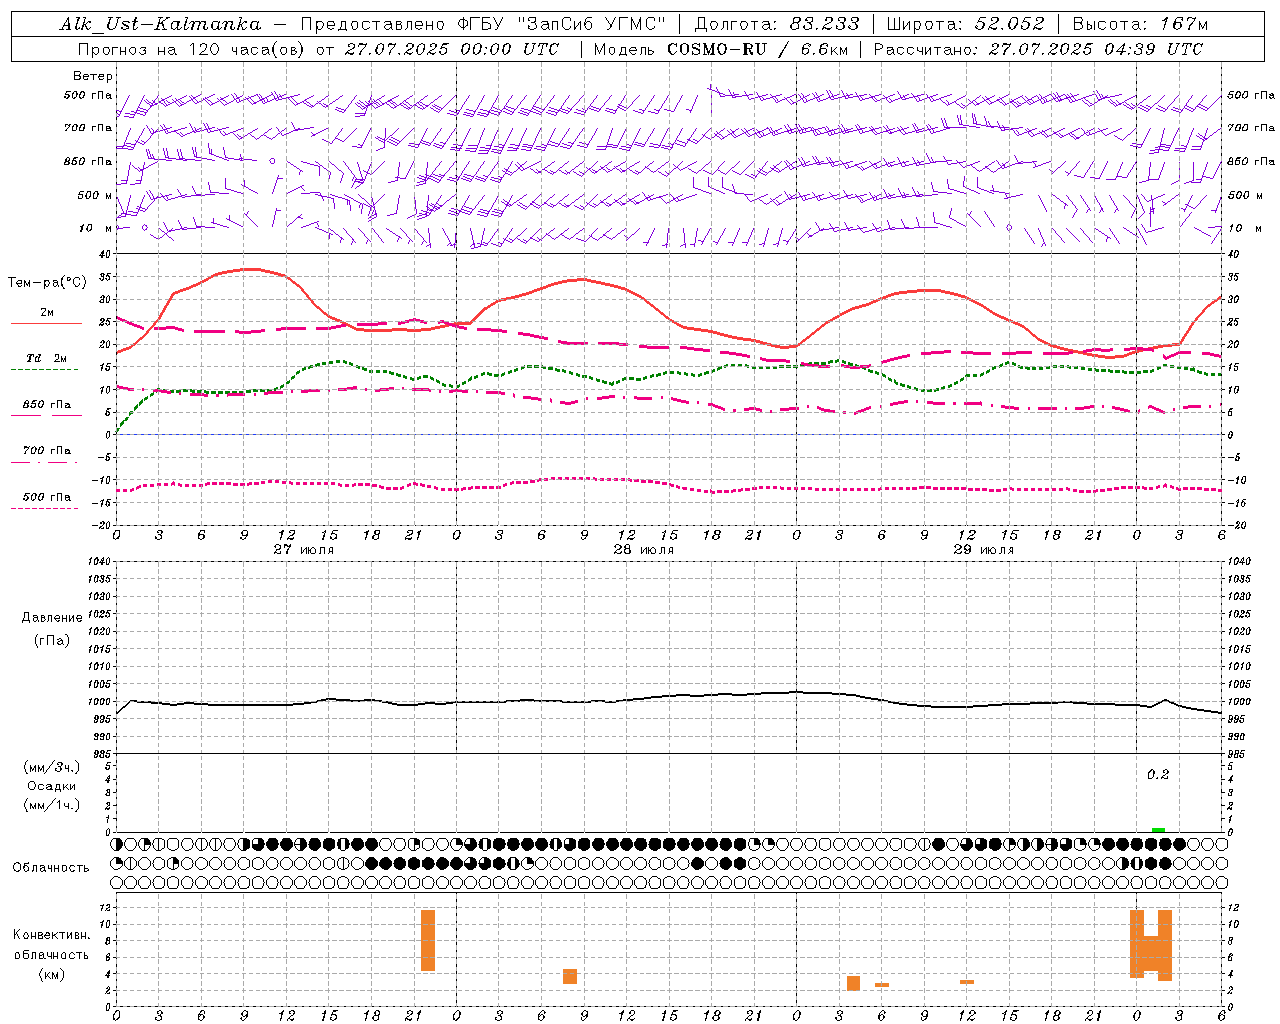Click the 'Td 2м' dew point legend entry

pos(47,358)
